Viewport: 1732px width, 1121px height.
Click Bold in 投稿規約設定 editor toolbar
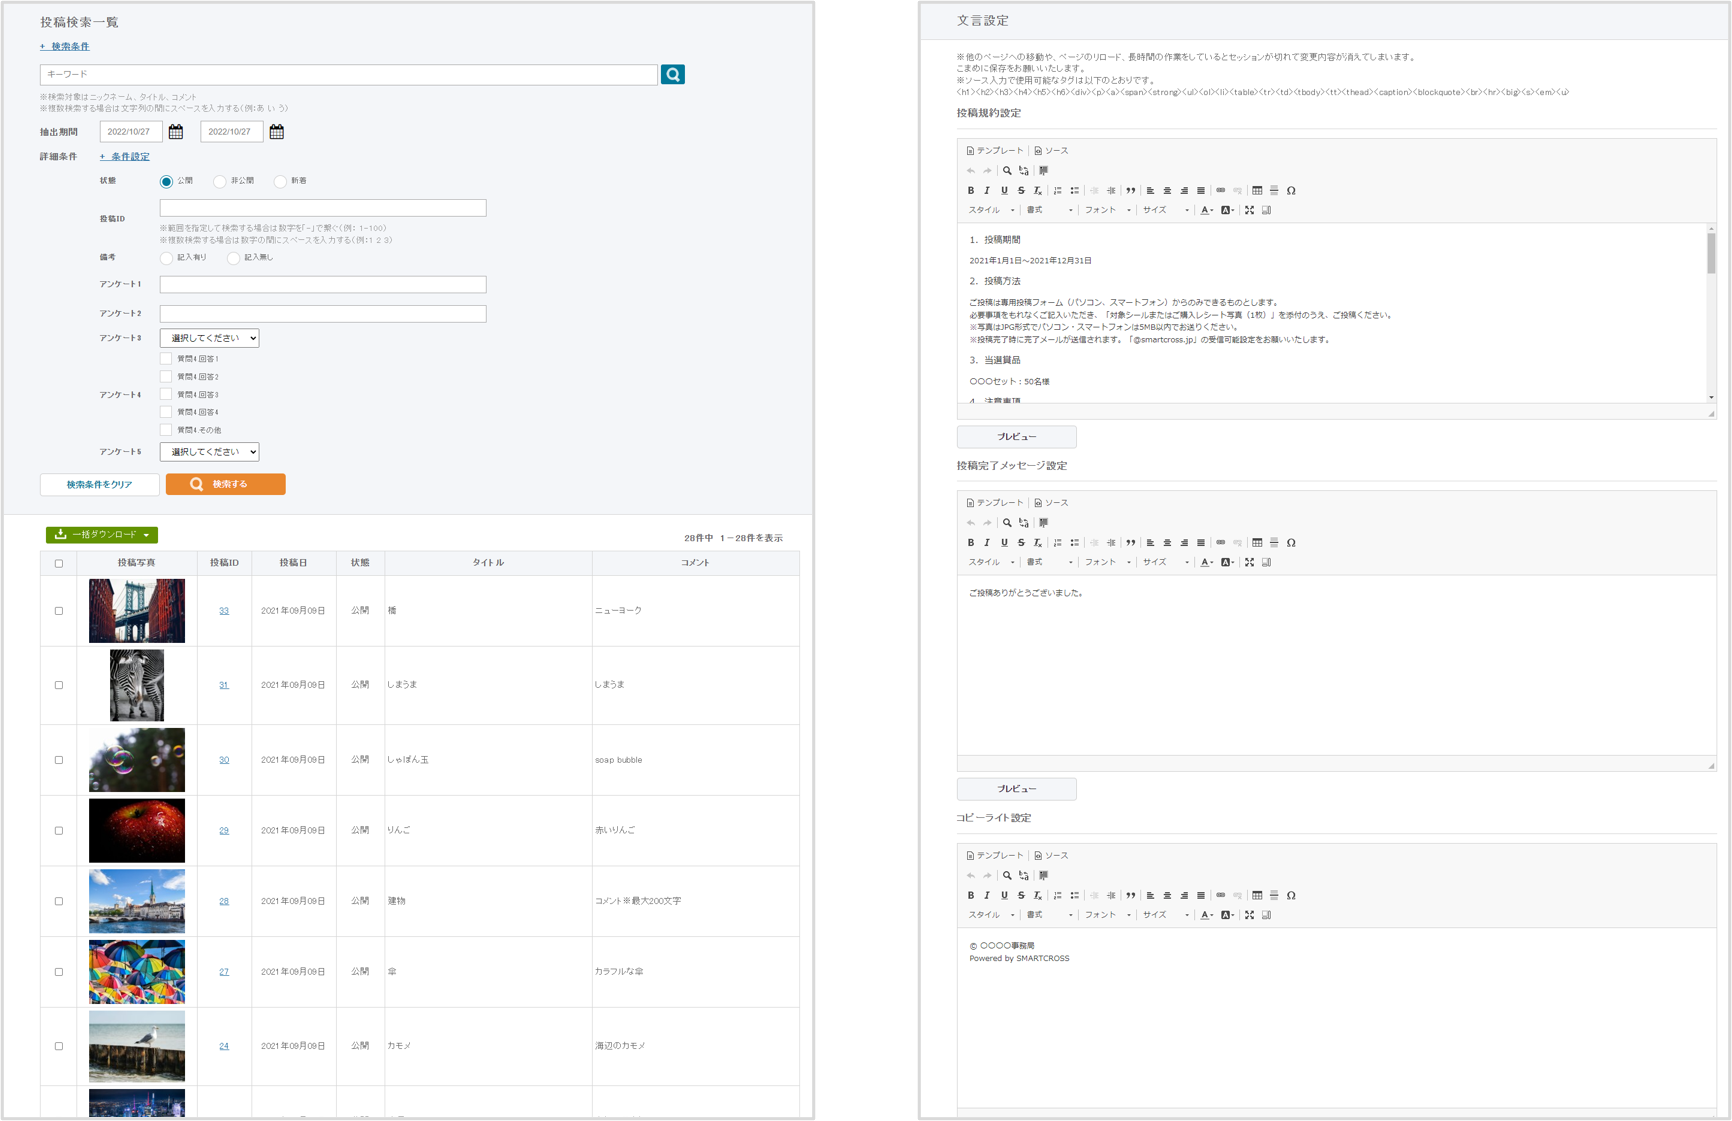pyautogui.click(x=970, y=191)
